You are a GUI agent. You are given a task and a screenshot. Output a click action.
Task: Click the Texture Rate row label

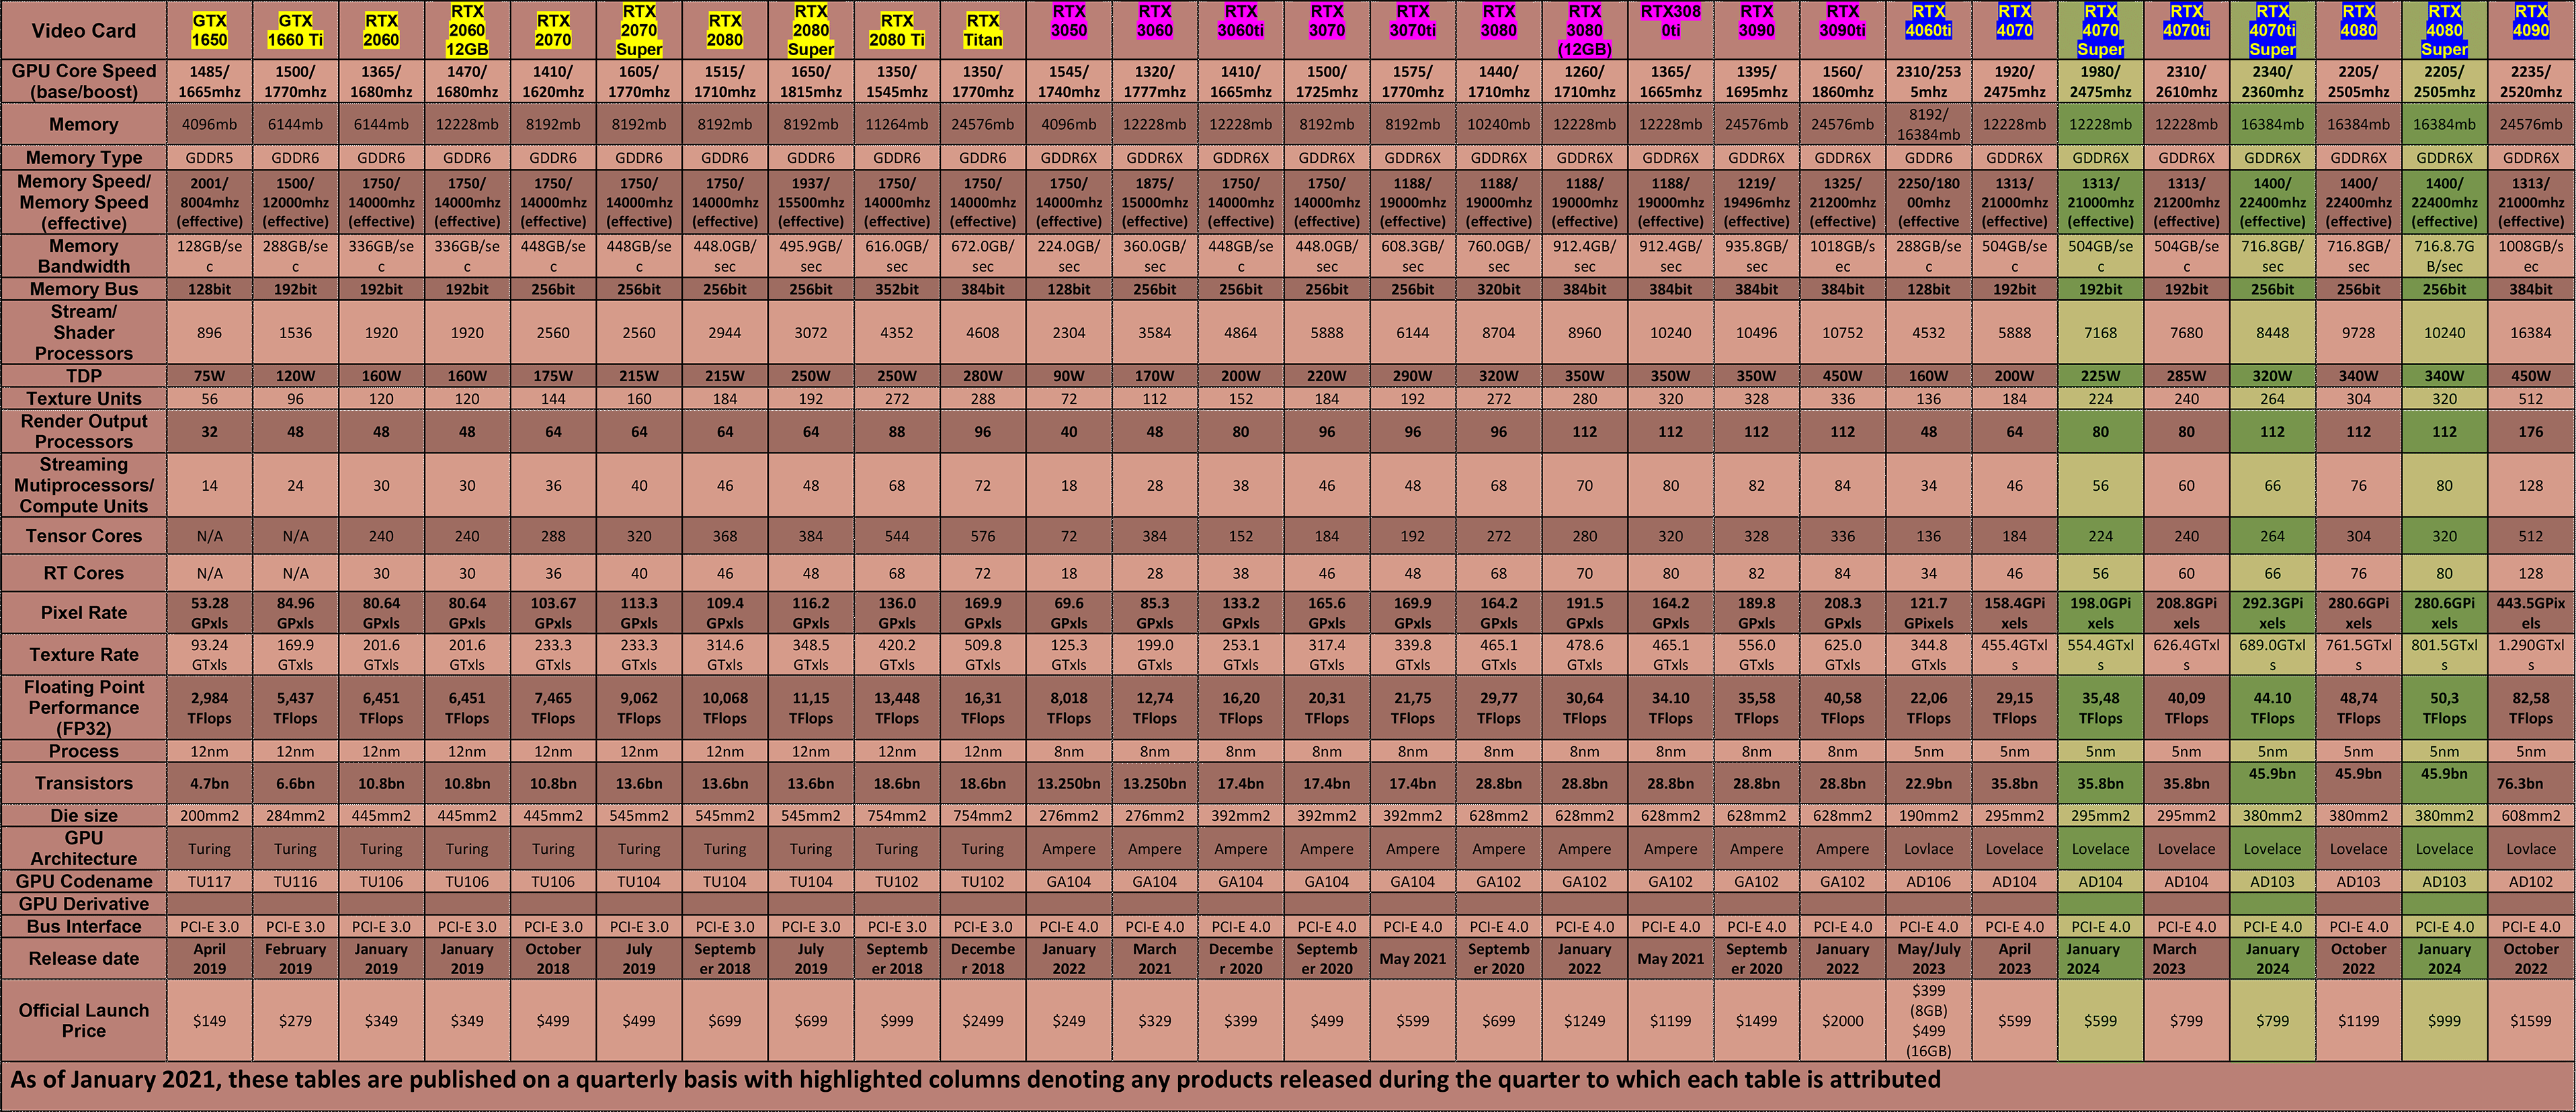click(84, 654)
